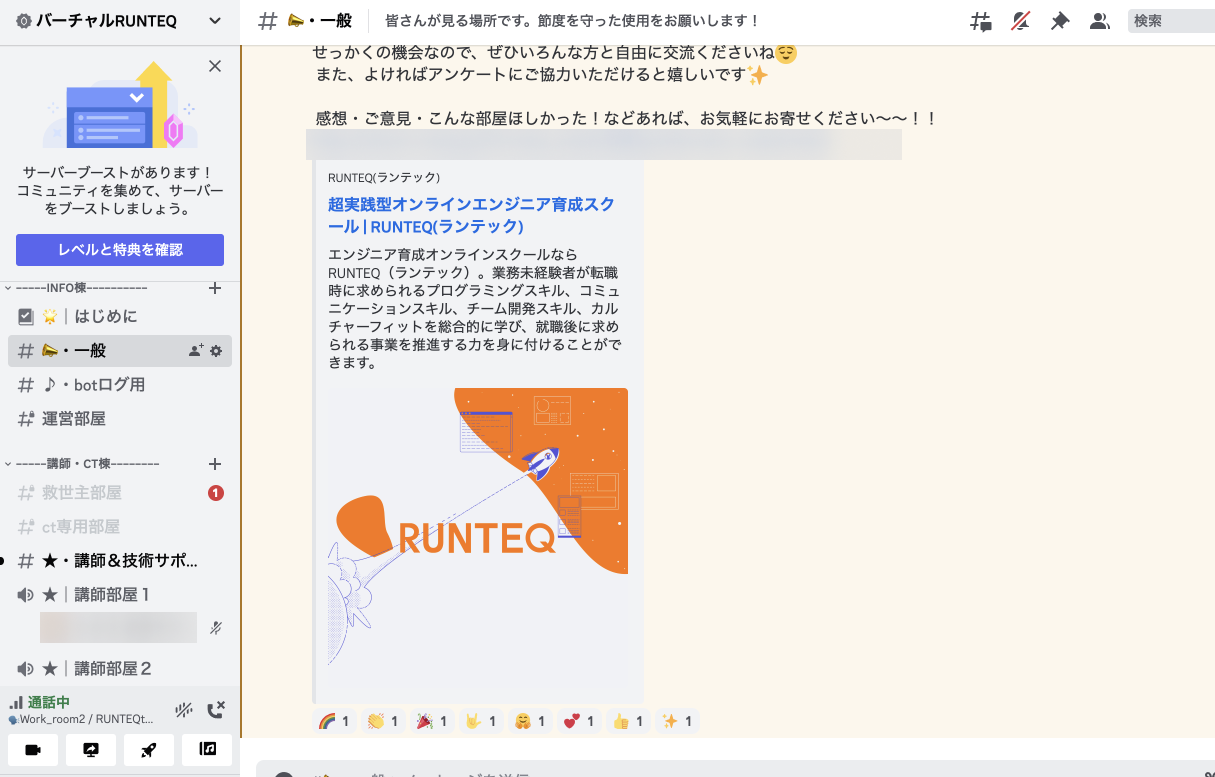Open 一般 channel settings gear
Viewport: 1215px width, 777px height.
(x=216, y=351)
